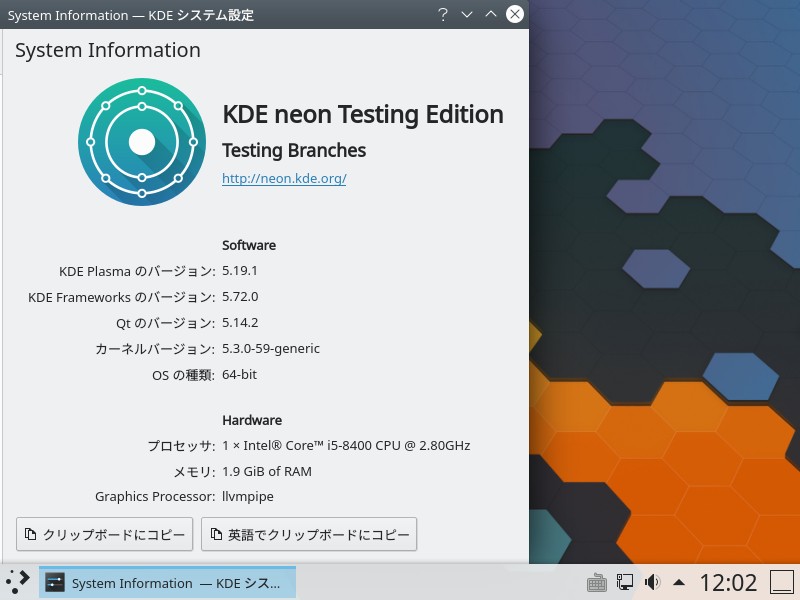The image size is (800, 600).
Task: Select the 64-bit OS type value
Action: click(x=239, y=374)
